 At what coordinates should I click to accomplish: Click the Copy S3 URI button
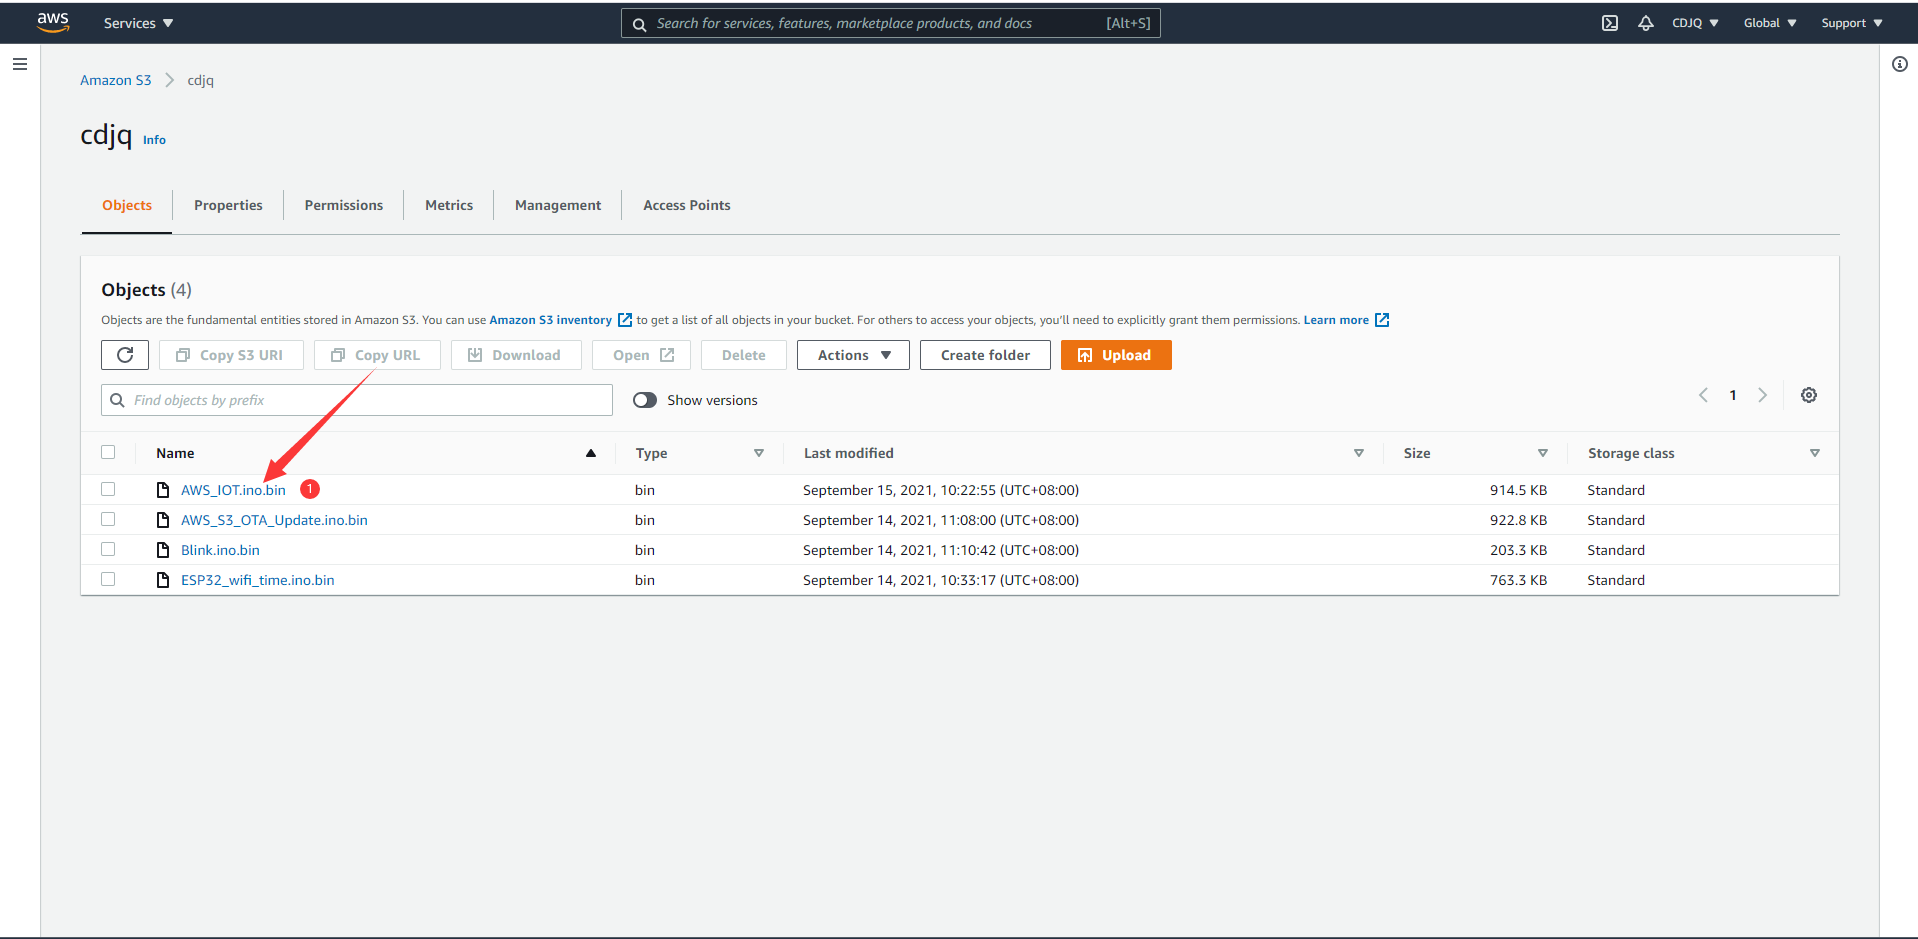coord(231,355)
